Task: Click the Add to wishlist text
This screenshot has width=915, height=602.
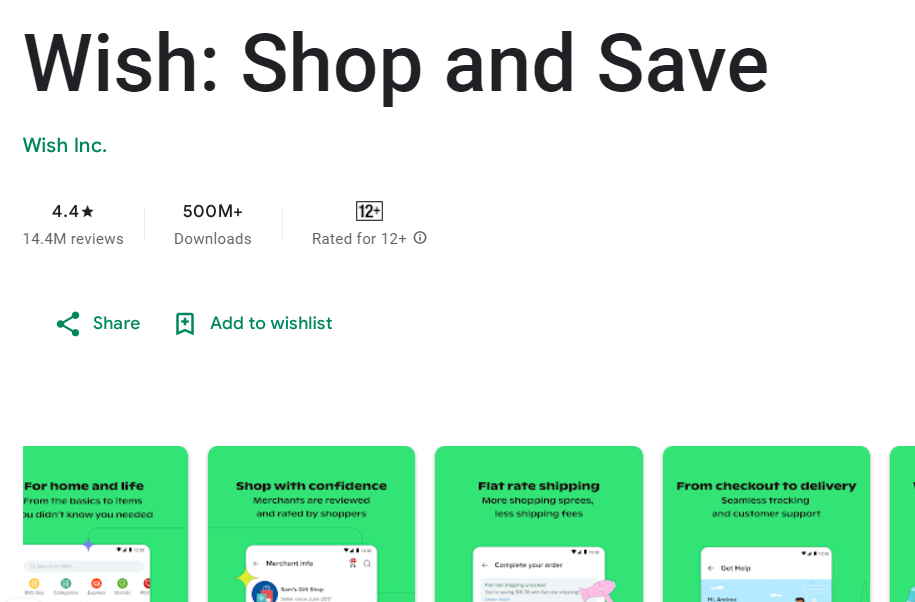Action: 271,323
